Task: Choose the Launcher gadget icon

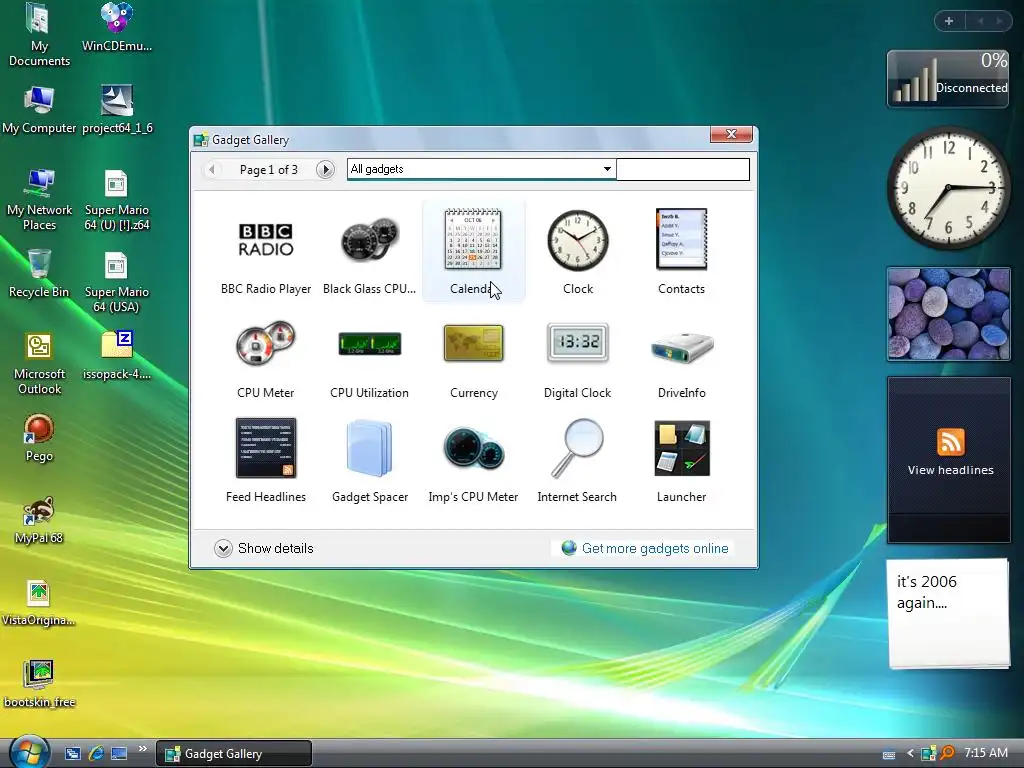Action: [x=681, y=461]
